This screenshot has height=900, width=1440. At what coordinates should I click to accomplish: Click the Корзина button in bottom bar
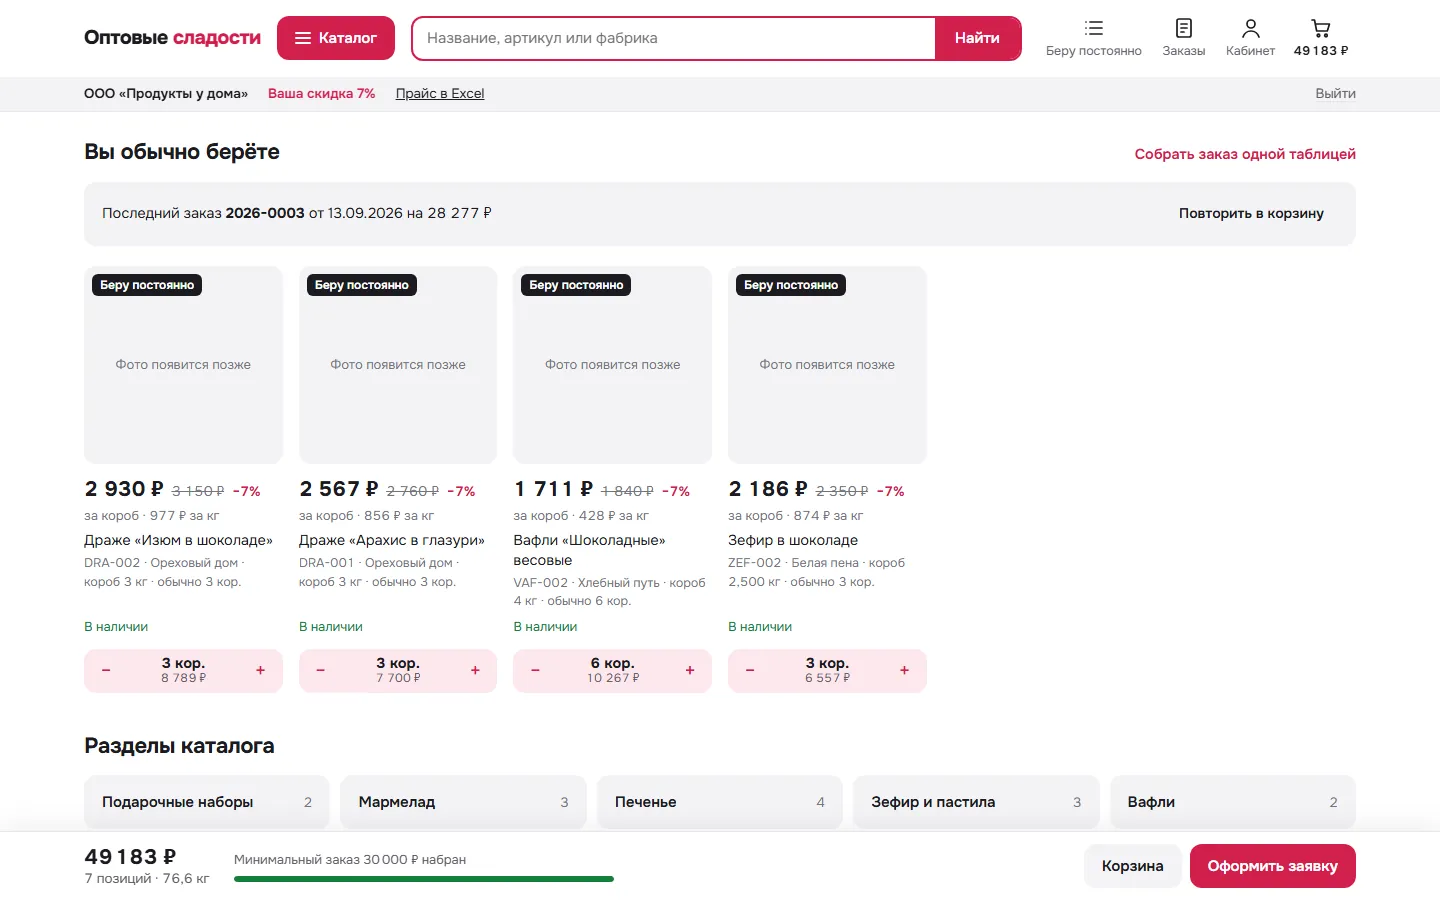(1132, 866)
